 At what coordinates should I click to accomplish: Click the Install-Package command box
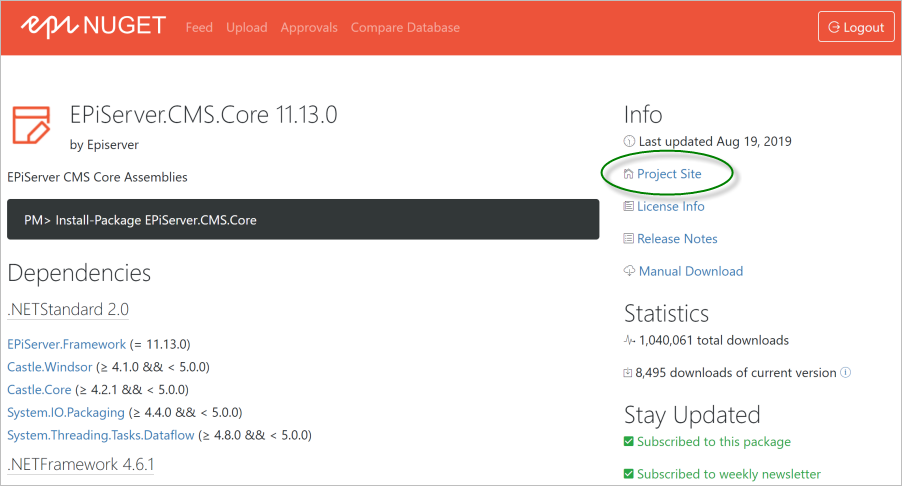tap(303, 219)
